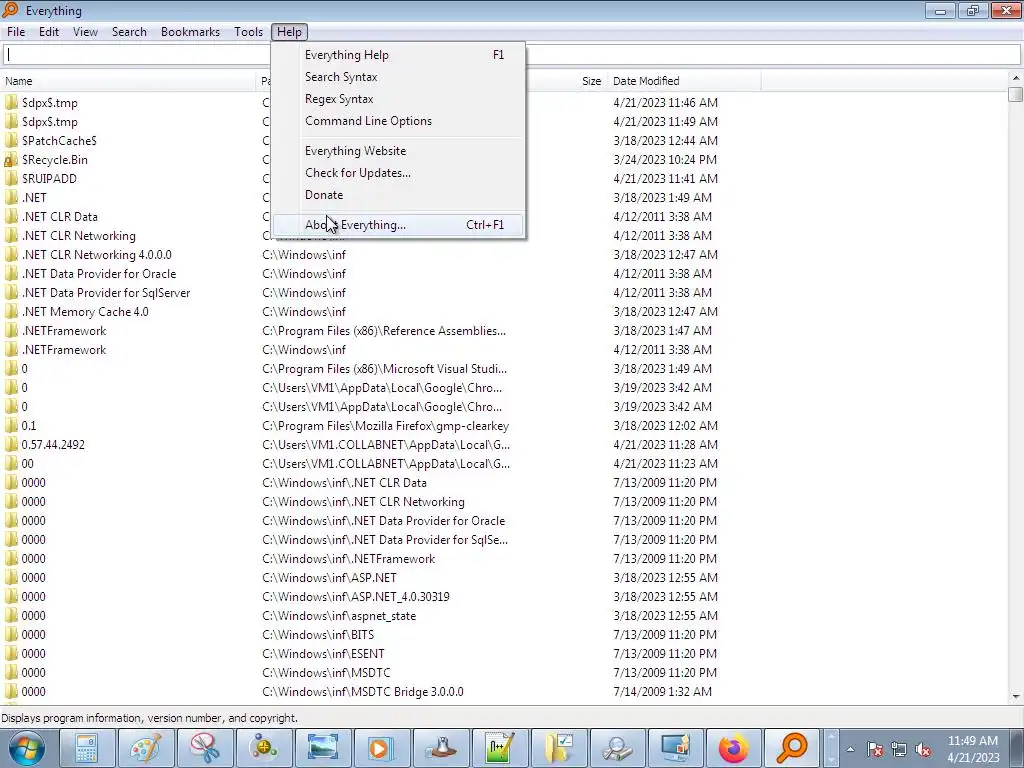
Task: Open the picture viewer taskbar icon
Action: pyautogui.click(x=323, y=748)
